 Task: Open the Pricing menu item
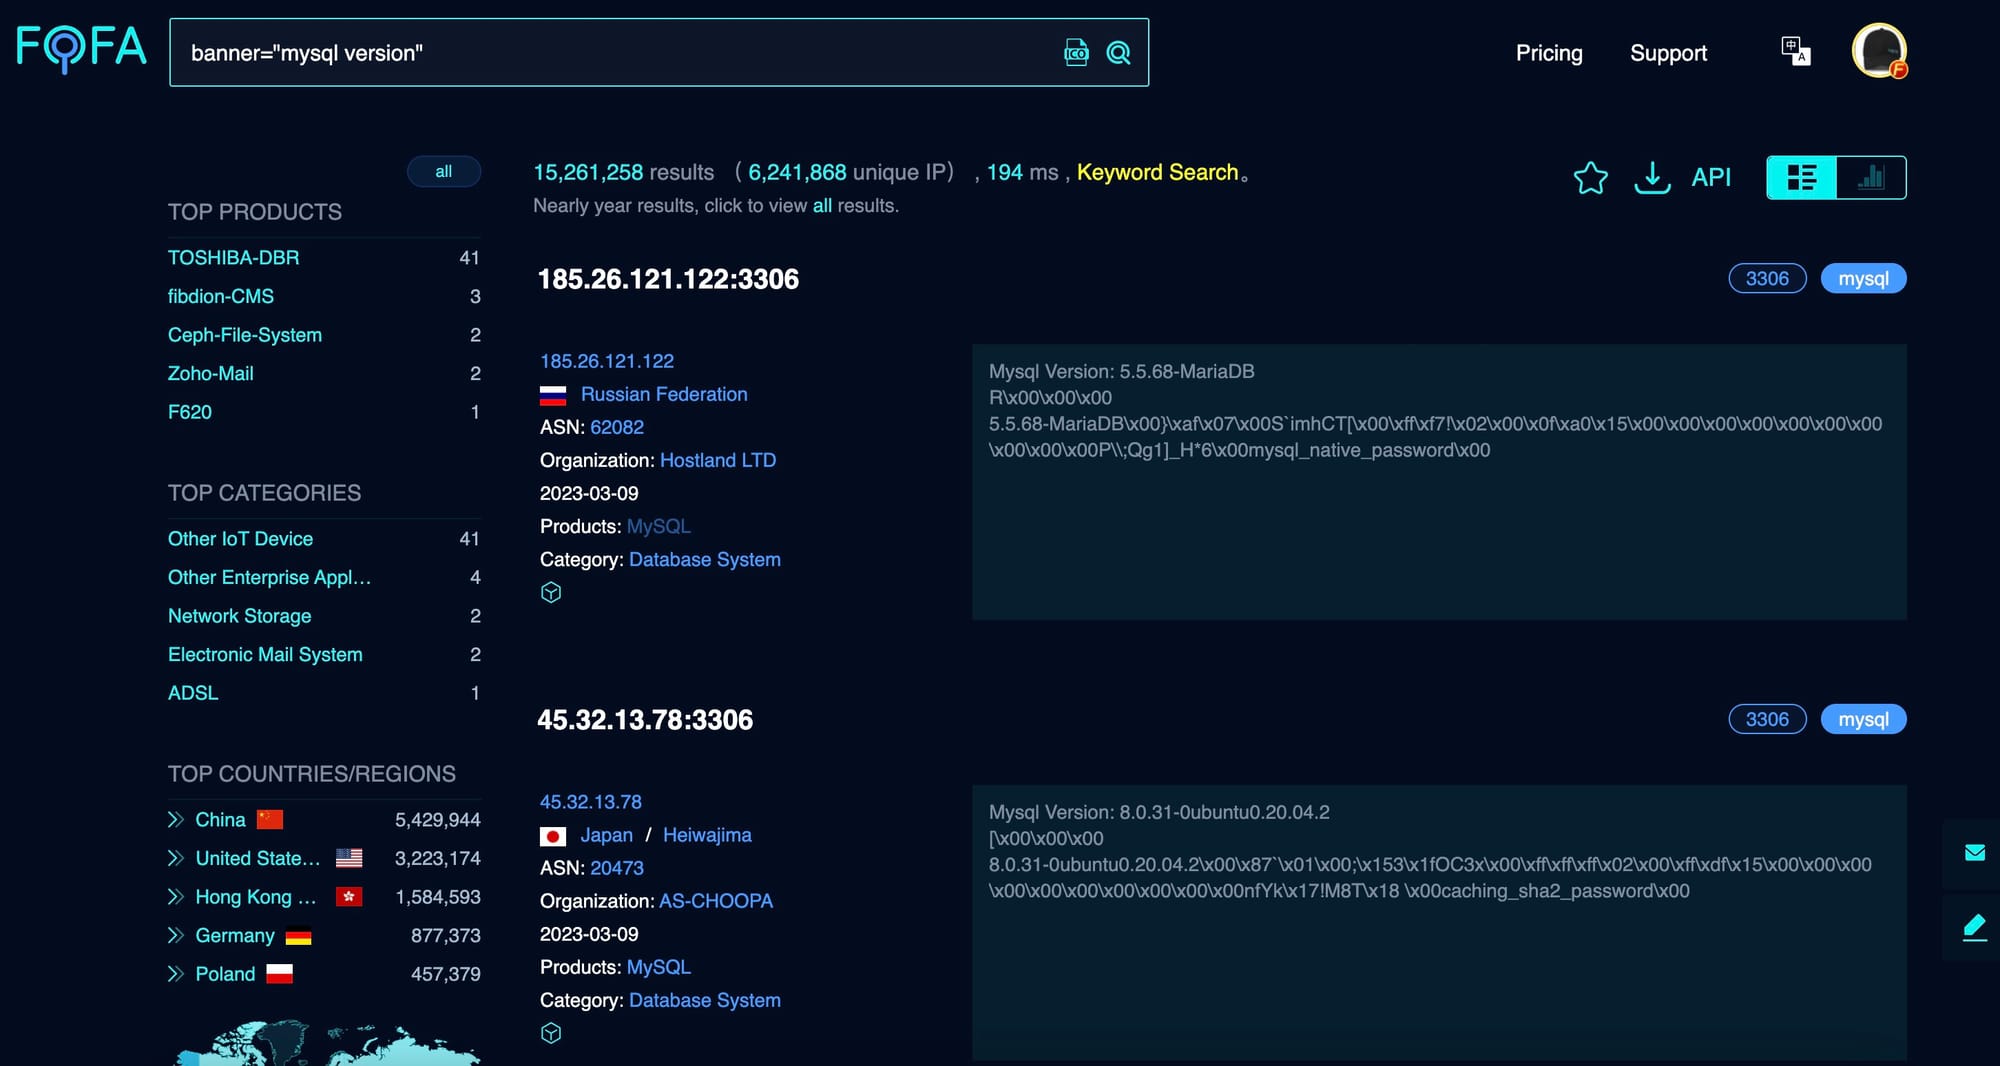coord(1548,53)
